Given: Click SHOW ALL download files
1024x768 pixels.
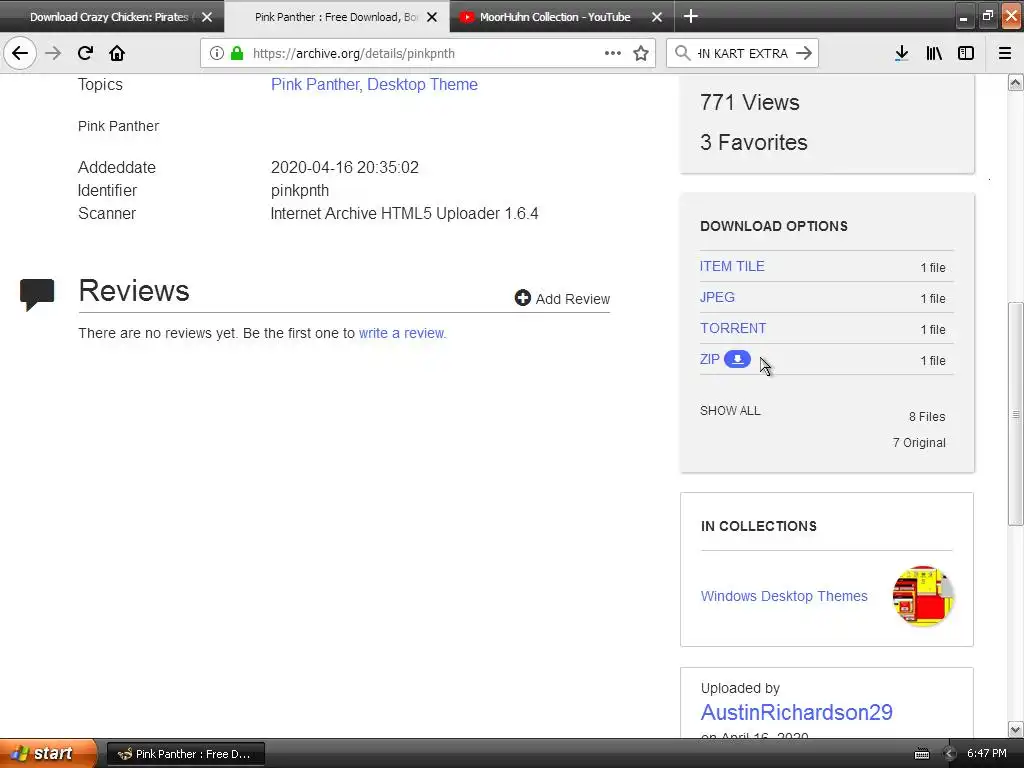Looking at the screenshot, I should pyautogui.click(x=730, y=411).
